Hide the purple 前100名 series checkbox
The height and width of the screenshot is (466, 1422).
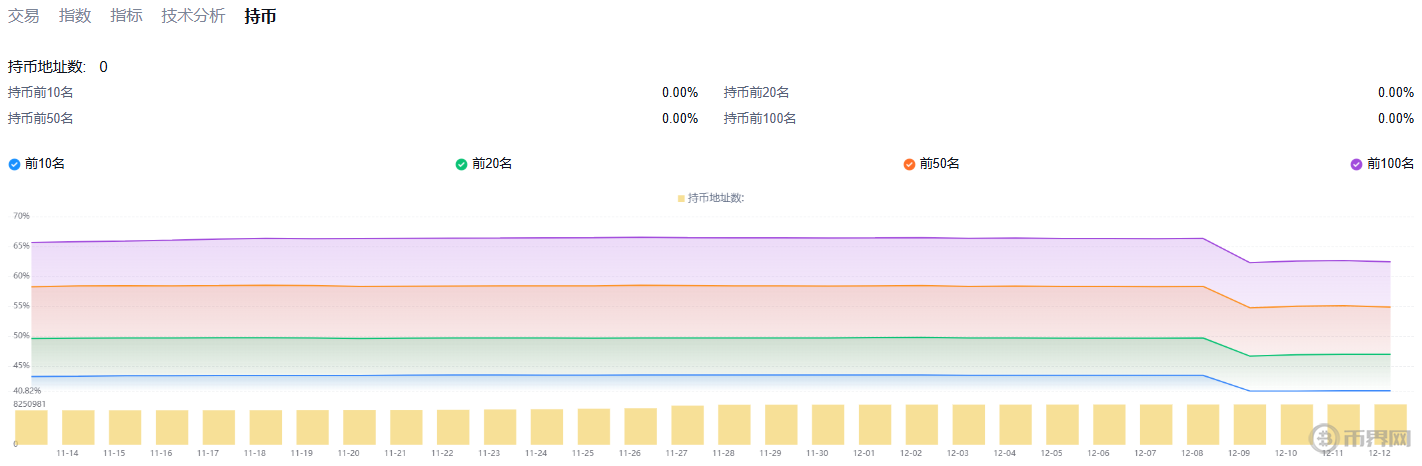tap(1356, 164)
